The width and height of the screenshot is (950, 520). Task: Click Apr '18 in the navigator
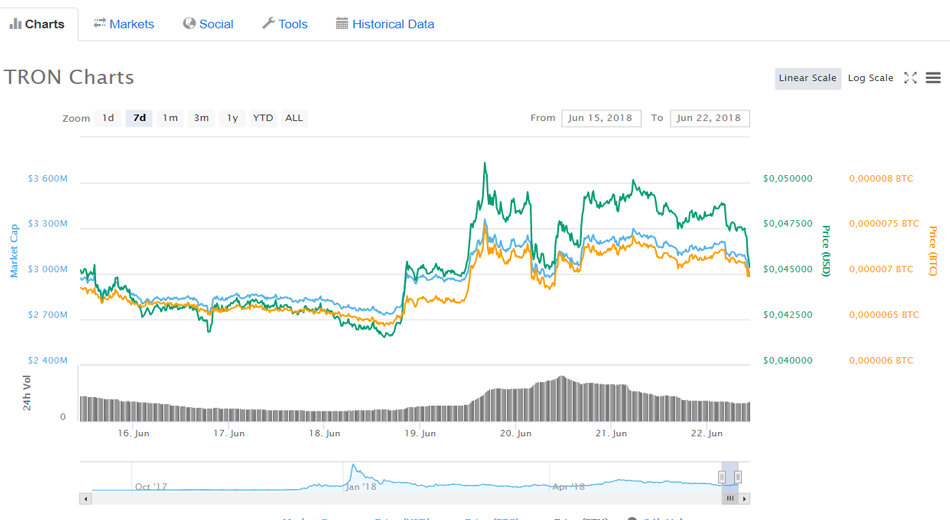click(x=568, y=487)
